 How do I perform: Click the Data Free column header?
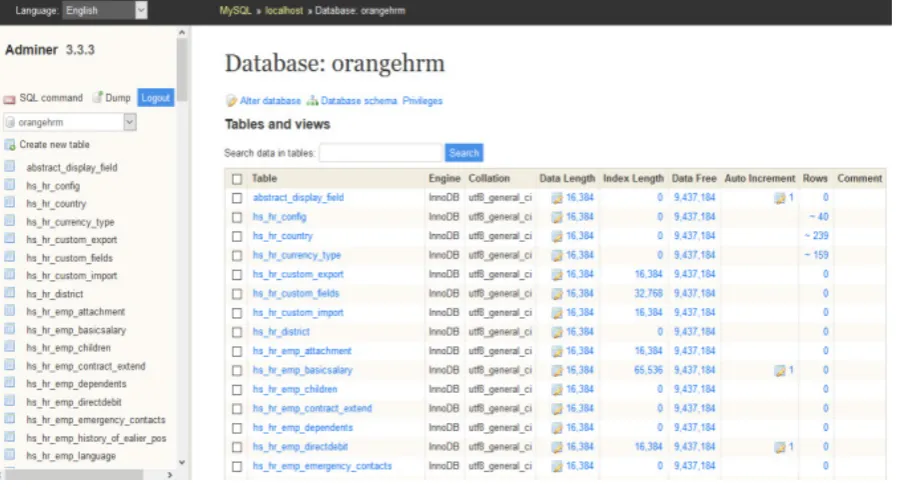click(694, 179)
